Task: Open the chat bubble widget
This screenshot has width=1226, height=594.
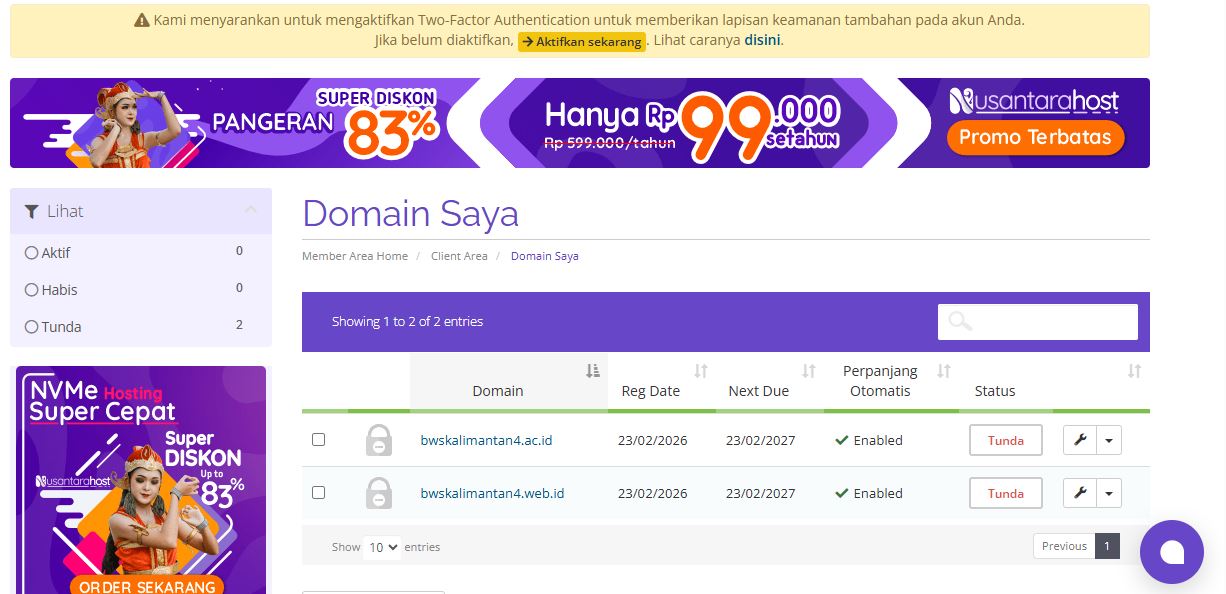Action: pos(1171,552)
